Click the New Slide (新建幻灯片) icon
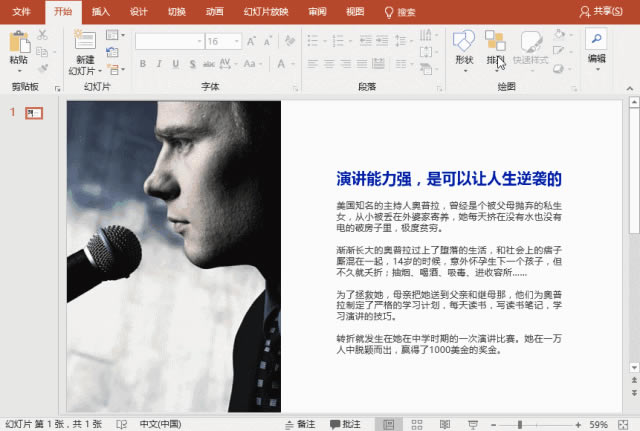 85,40
